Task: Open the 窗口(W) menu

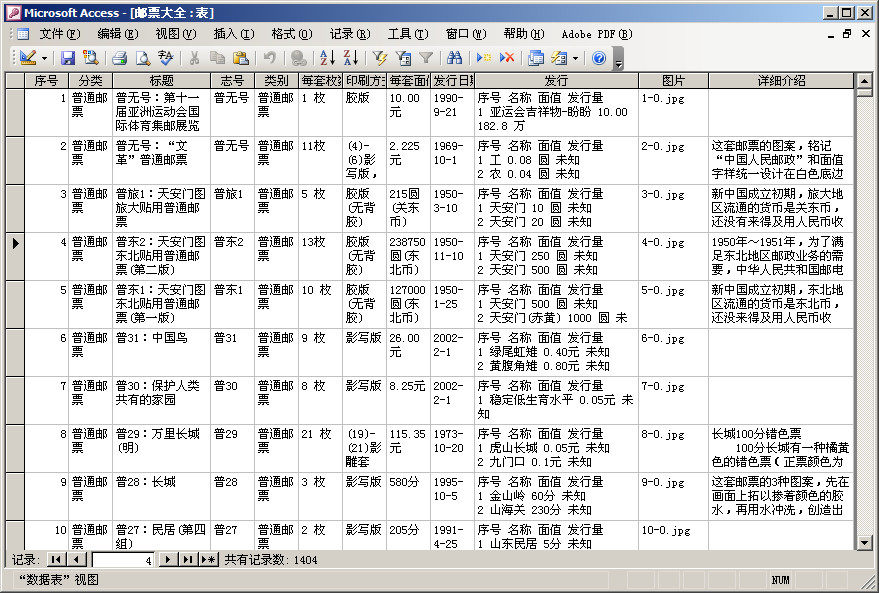Action: point(466,34)
